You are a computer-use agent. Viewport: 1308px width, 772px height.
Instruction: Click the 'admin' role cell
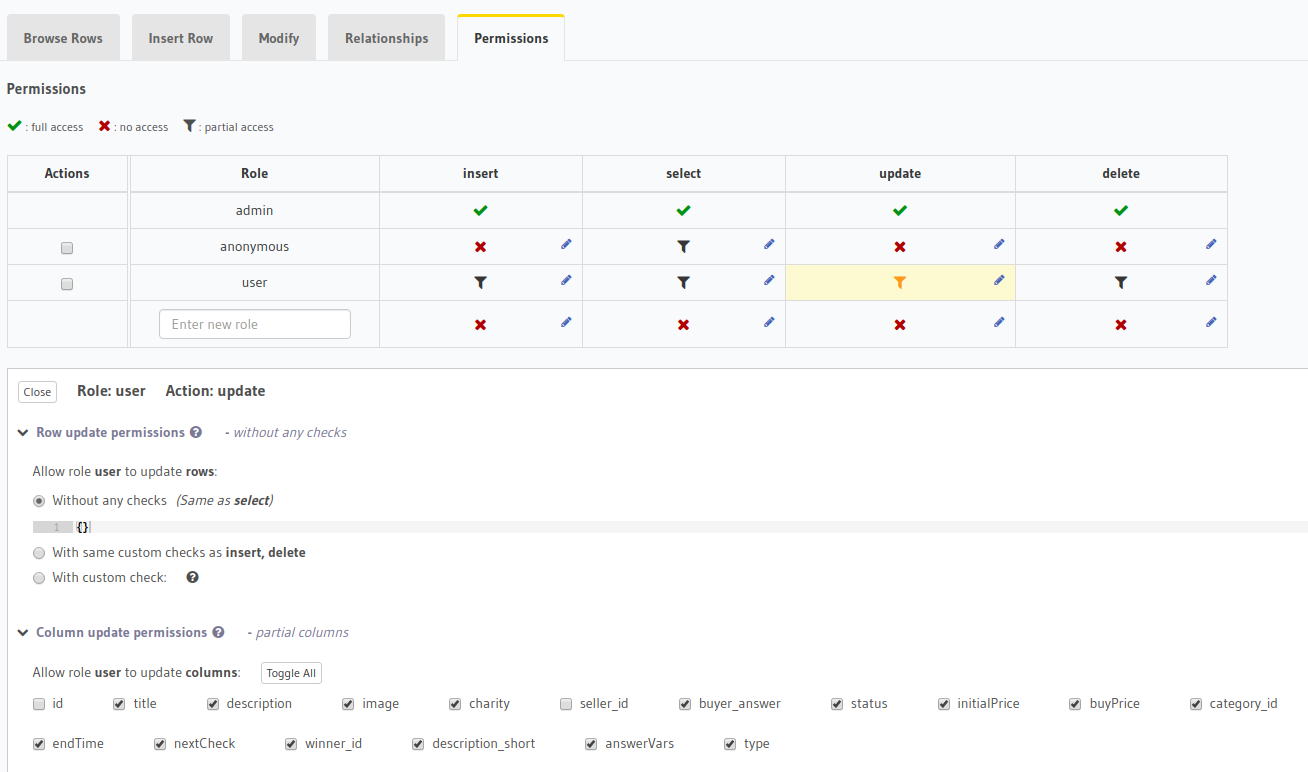tap(255, 210)
